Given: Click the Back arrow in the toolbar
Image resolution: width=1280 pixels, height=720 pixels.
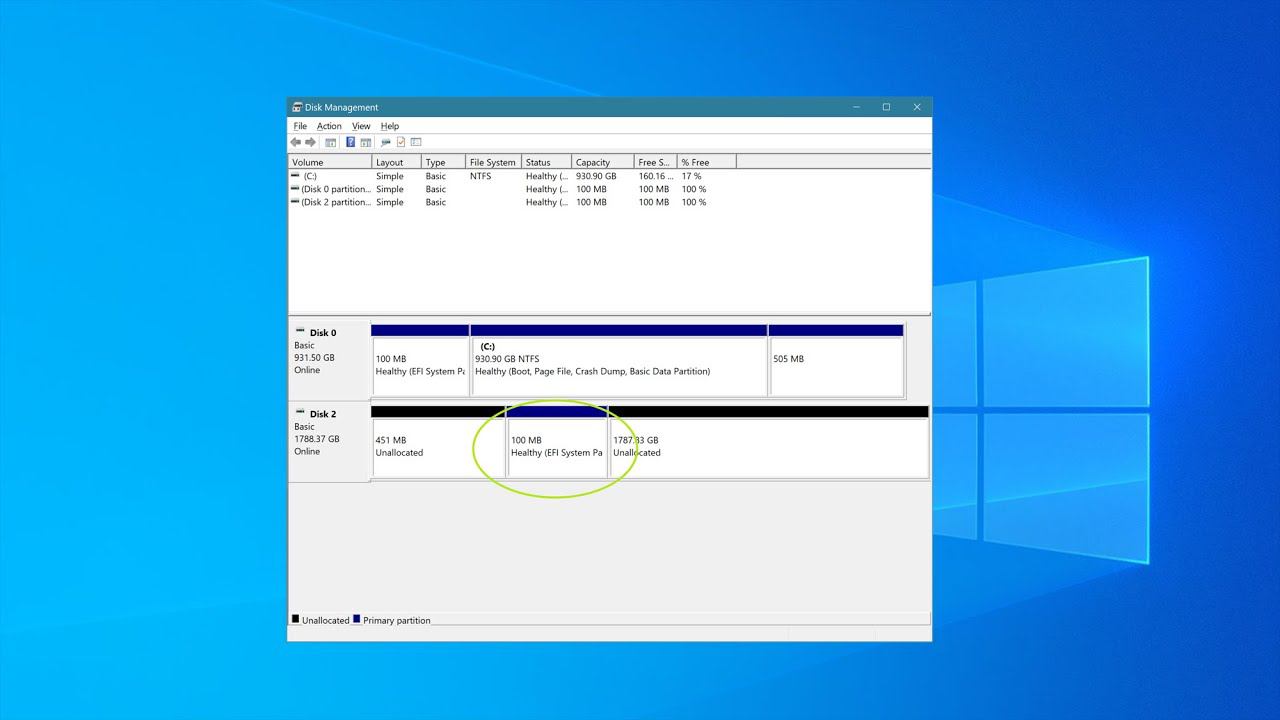Looking at the screenshot, I should click(x=296, y=142).
